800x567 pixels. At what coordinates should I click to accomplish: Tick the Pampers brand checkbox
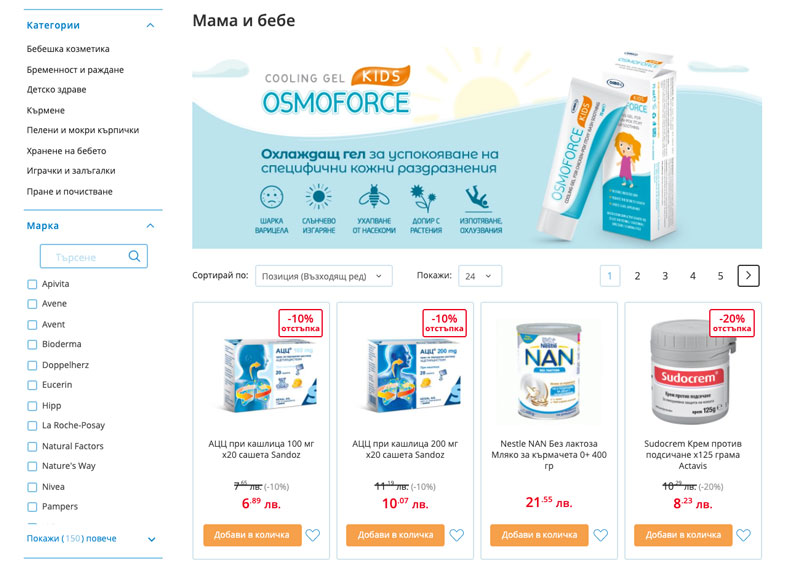[x=32, y=507]
